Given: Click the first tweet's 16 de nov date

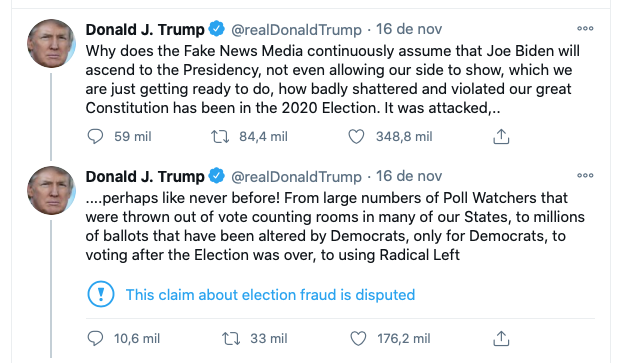Looking at the screenshot, I should click(x=409, y=29).
